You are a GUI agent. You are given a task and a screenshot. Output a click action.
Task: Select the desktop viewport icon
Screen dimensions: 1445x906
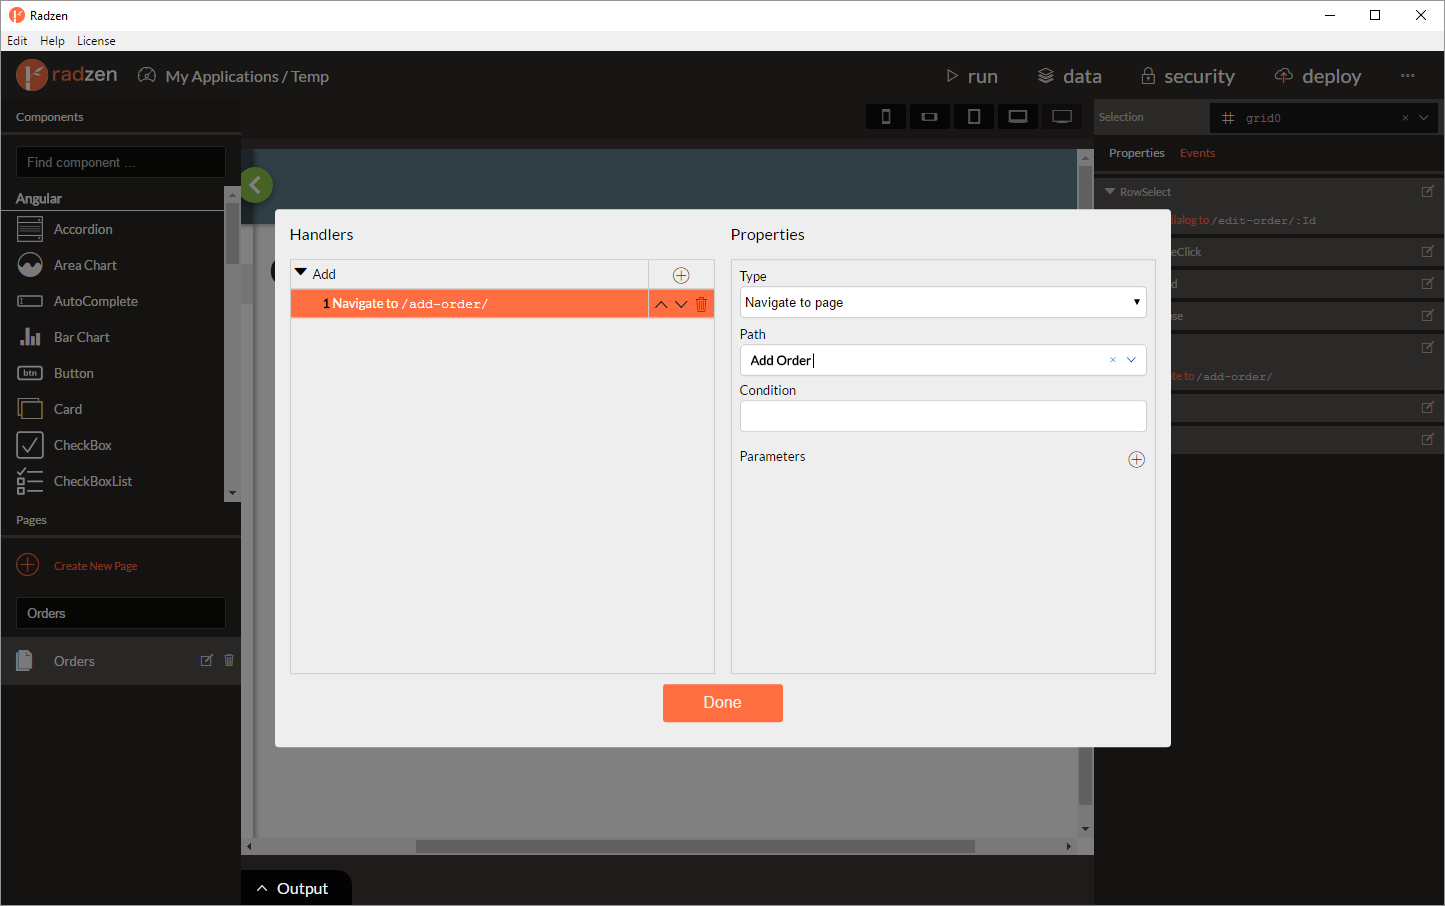coord(1062,117)
